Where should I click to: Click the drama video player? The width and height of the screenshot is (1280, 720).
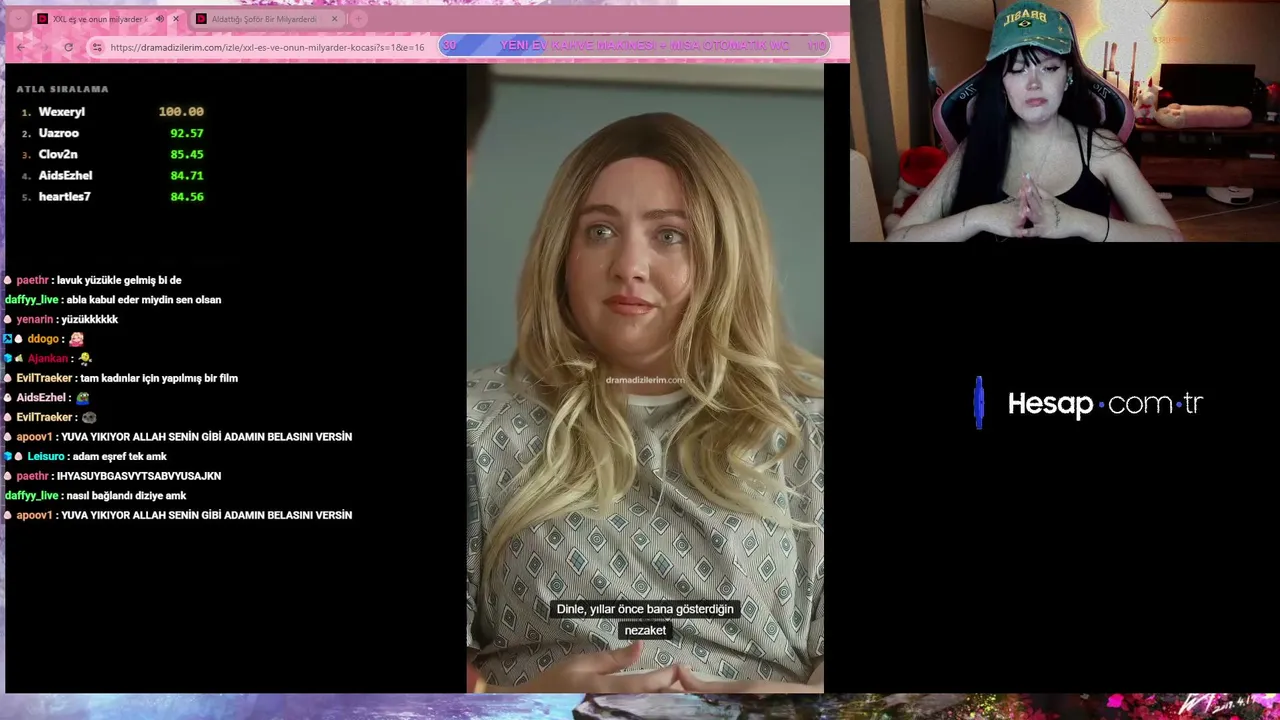point(645,378)
